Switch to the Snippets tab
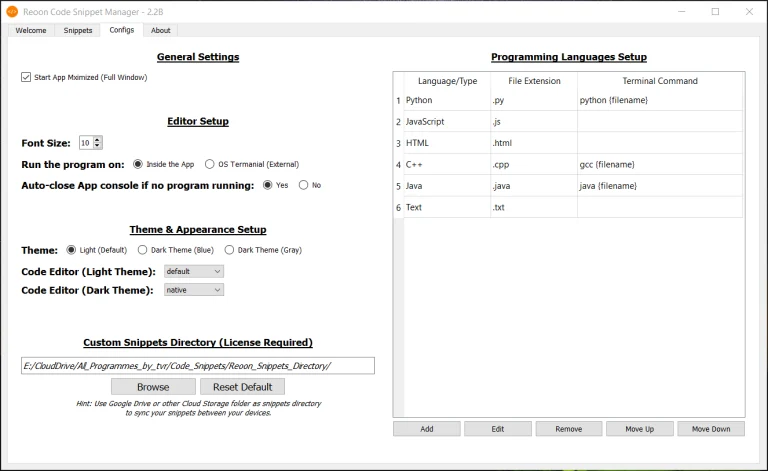The width and height of the screenshot is (768, 471). pyautogui.click(x=78, y=30)
